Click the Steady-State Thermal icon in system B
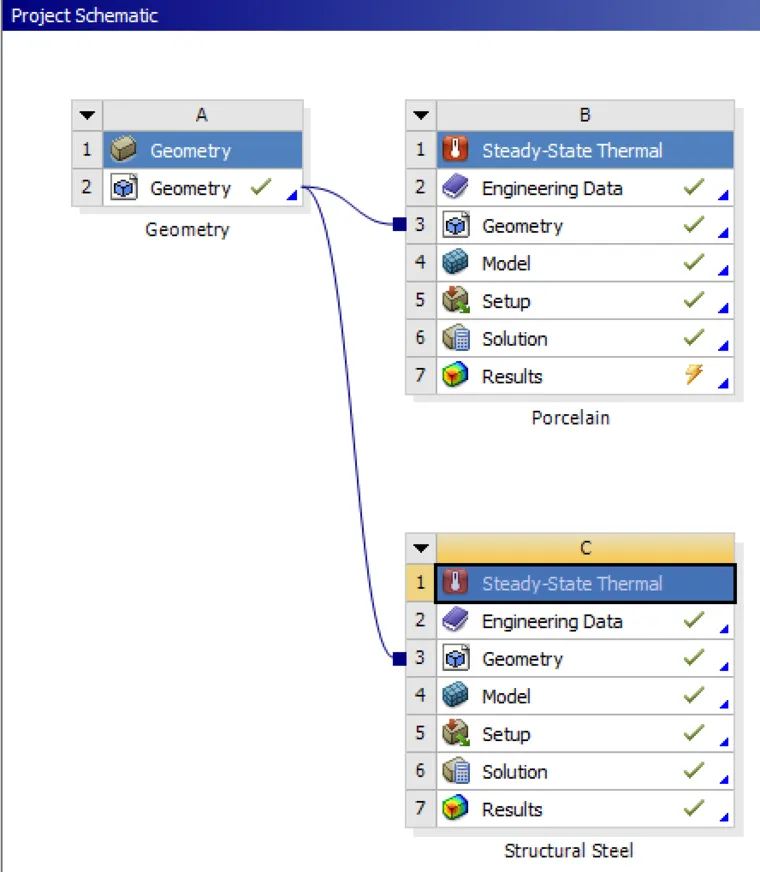 [x=455, y=149]
